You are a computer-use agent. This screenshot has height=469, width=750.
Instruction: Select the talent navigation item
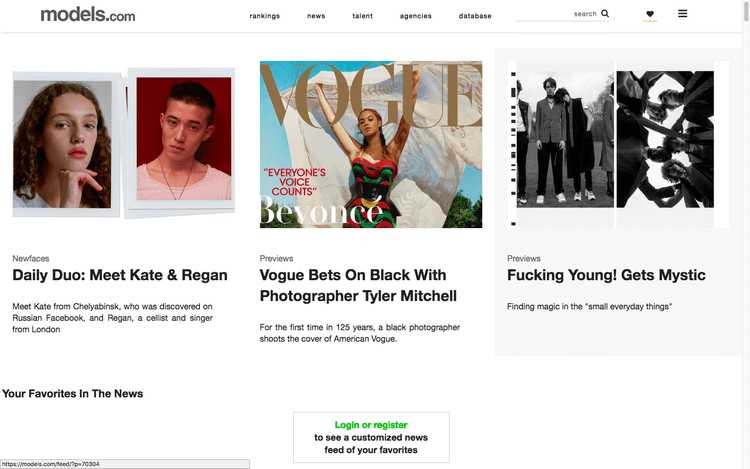point(363,16)
